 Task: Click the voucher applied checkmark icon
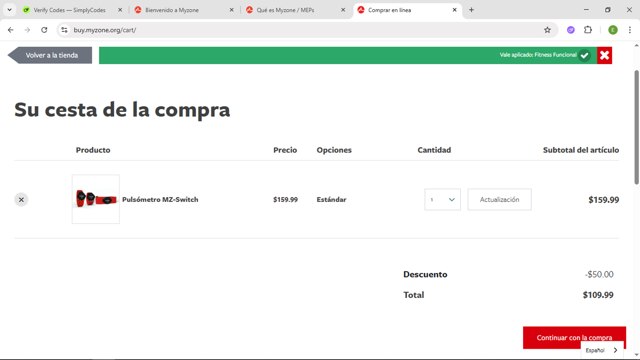coord(584,55)
